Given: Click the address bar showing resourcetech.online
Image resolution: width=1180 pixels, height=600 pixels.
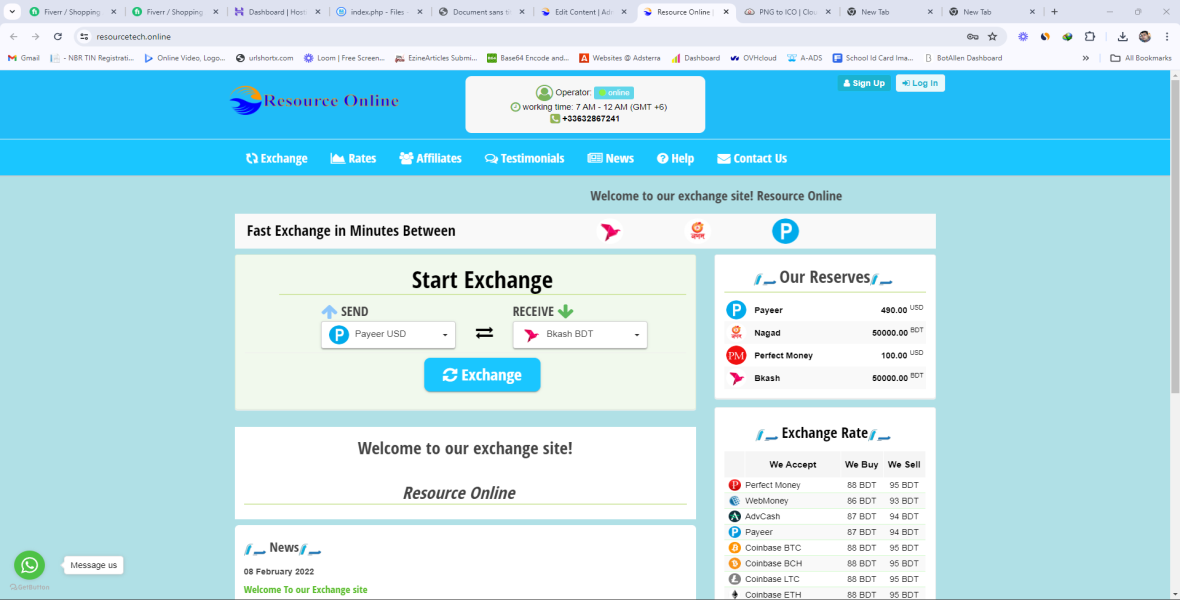Looking at the screenshot, I should click(500, 36).
